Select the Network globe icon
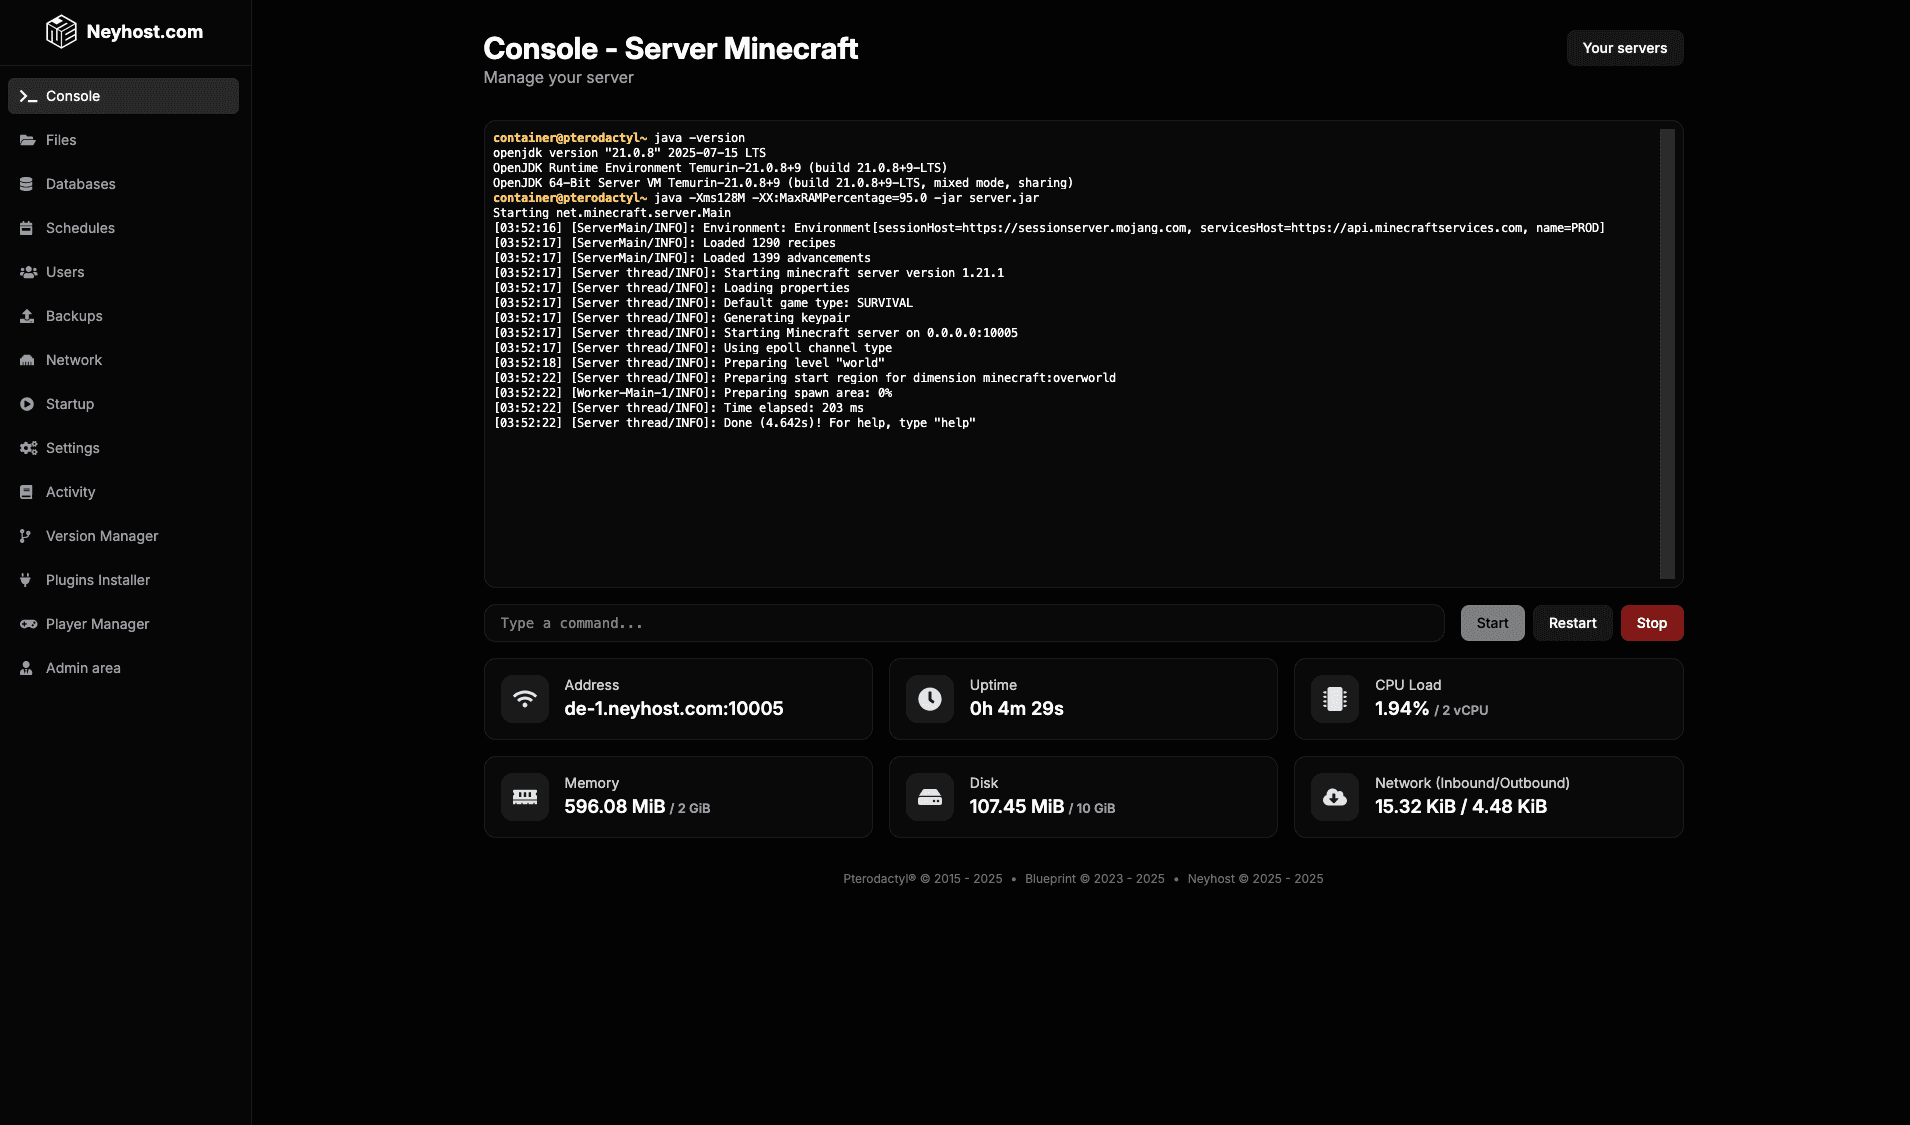Viewport: 1910px width, 1125px height. pyautogui.click(x=25, y=360)
